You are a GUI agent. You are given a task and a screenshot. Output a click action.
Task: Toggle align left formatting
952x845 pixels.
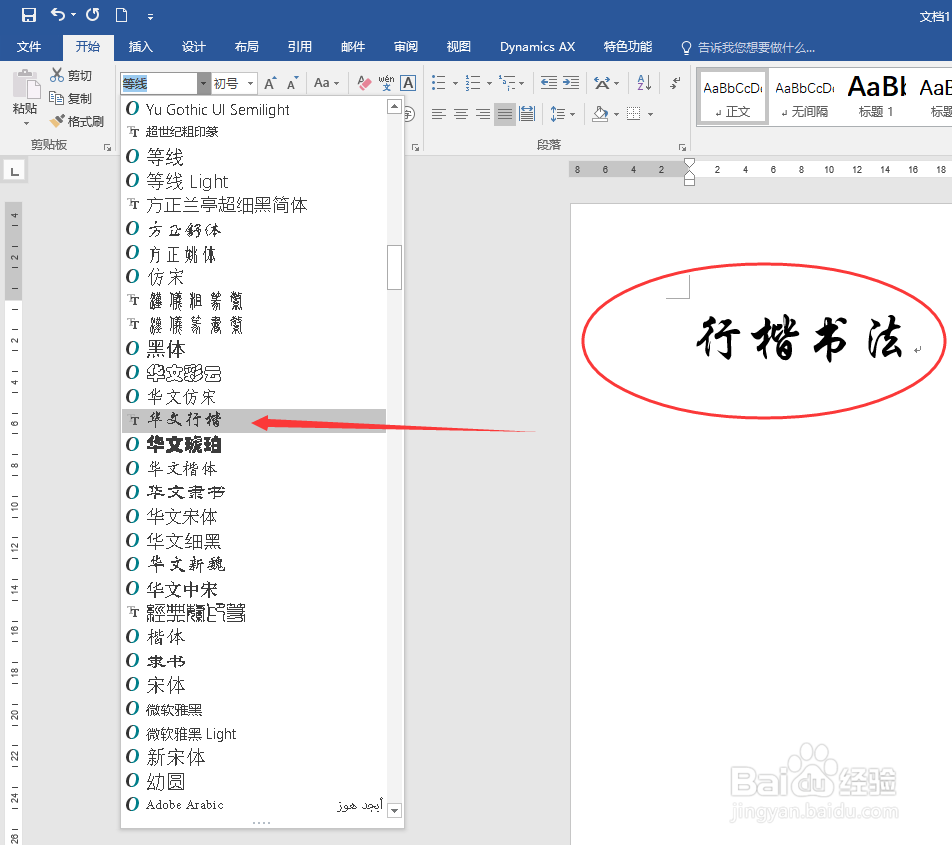pos(438,113)
